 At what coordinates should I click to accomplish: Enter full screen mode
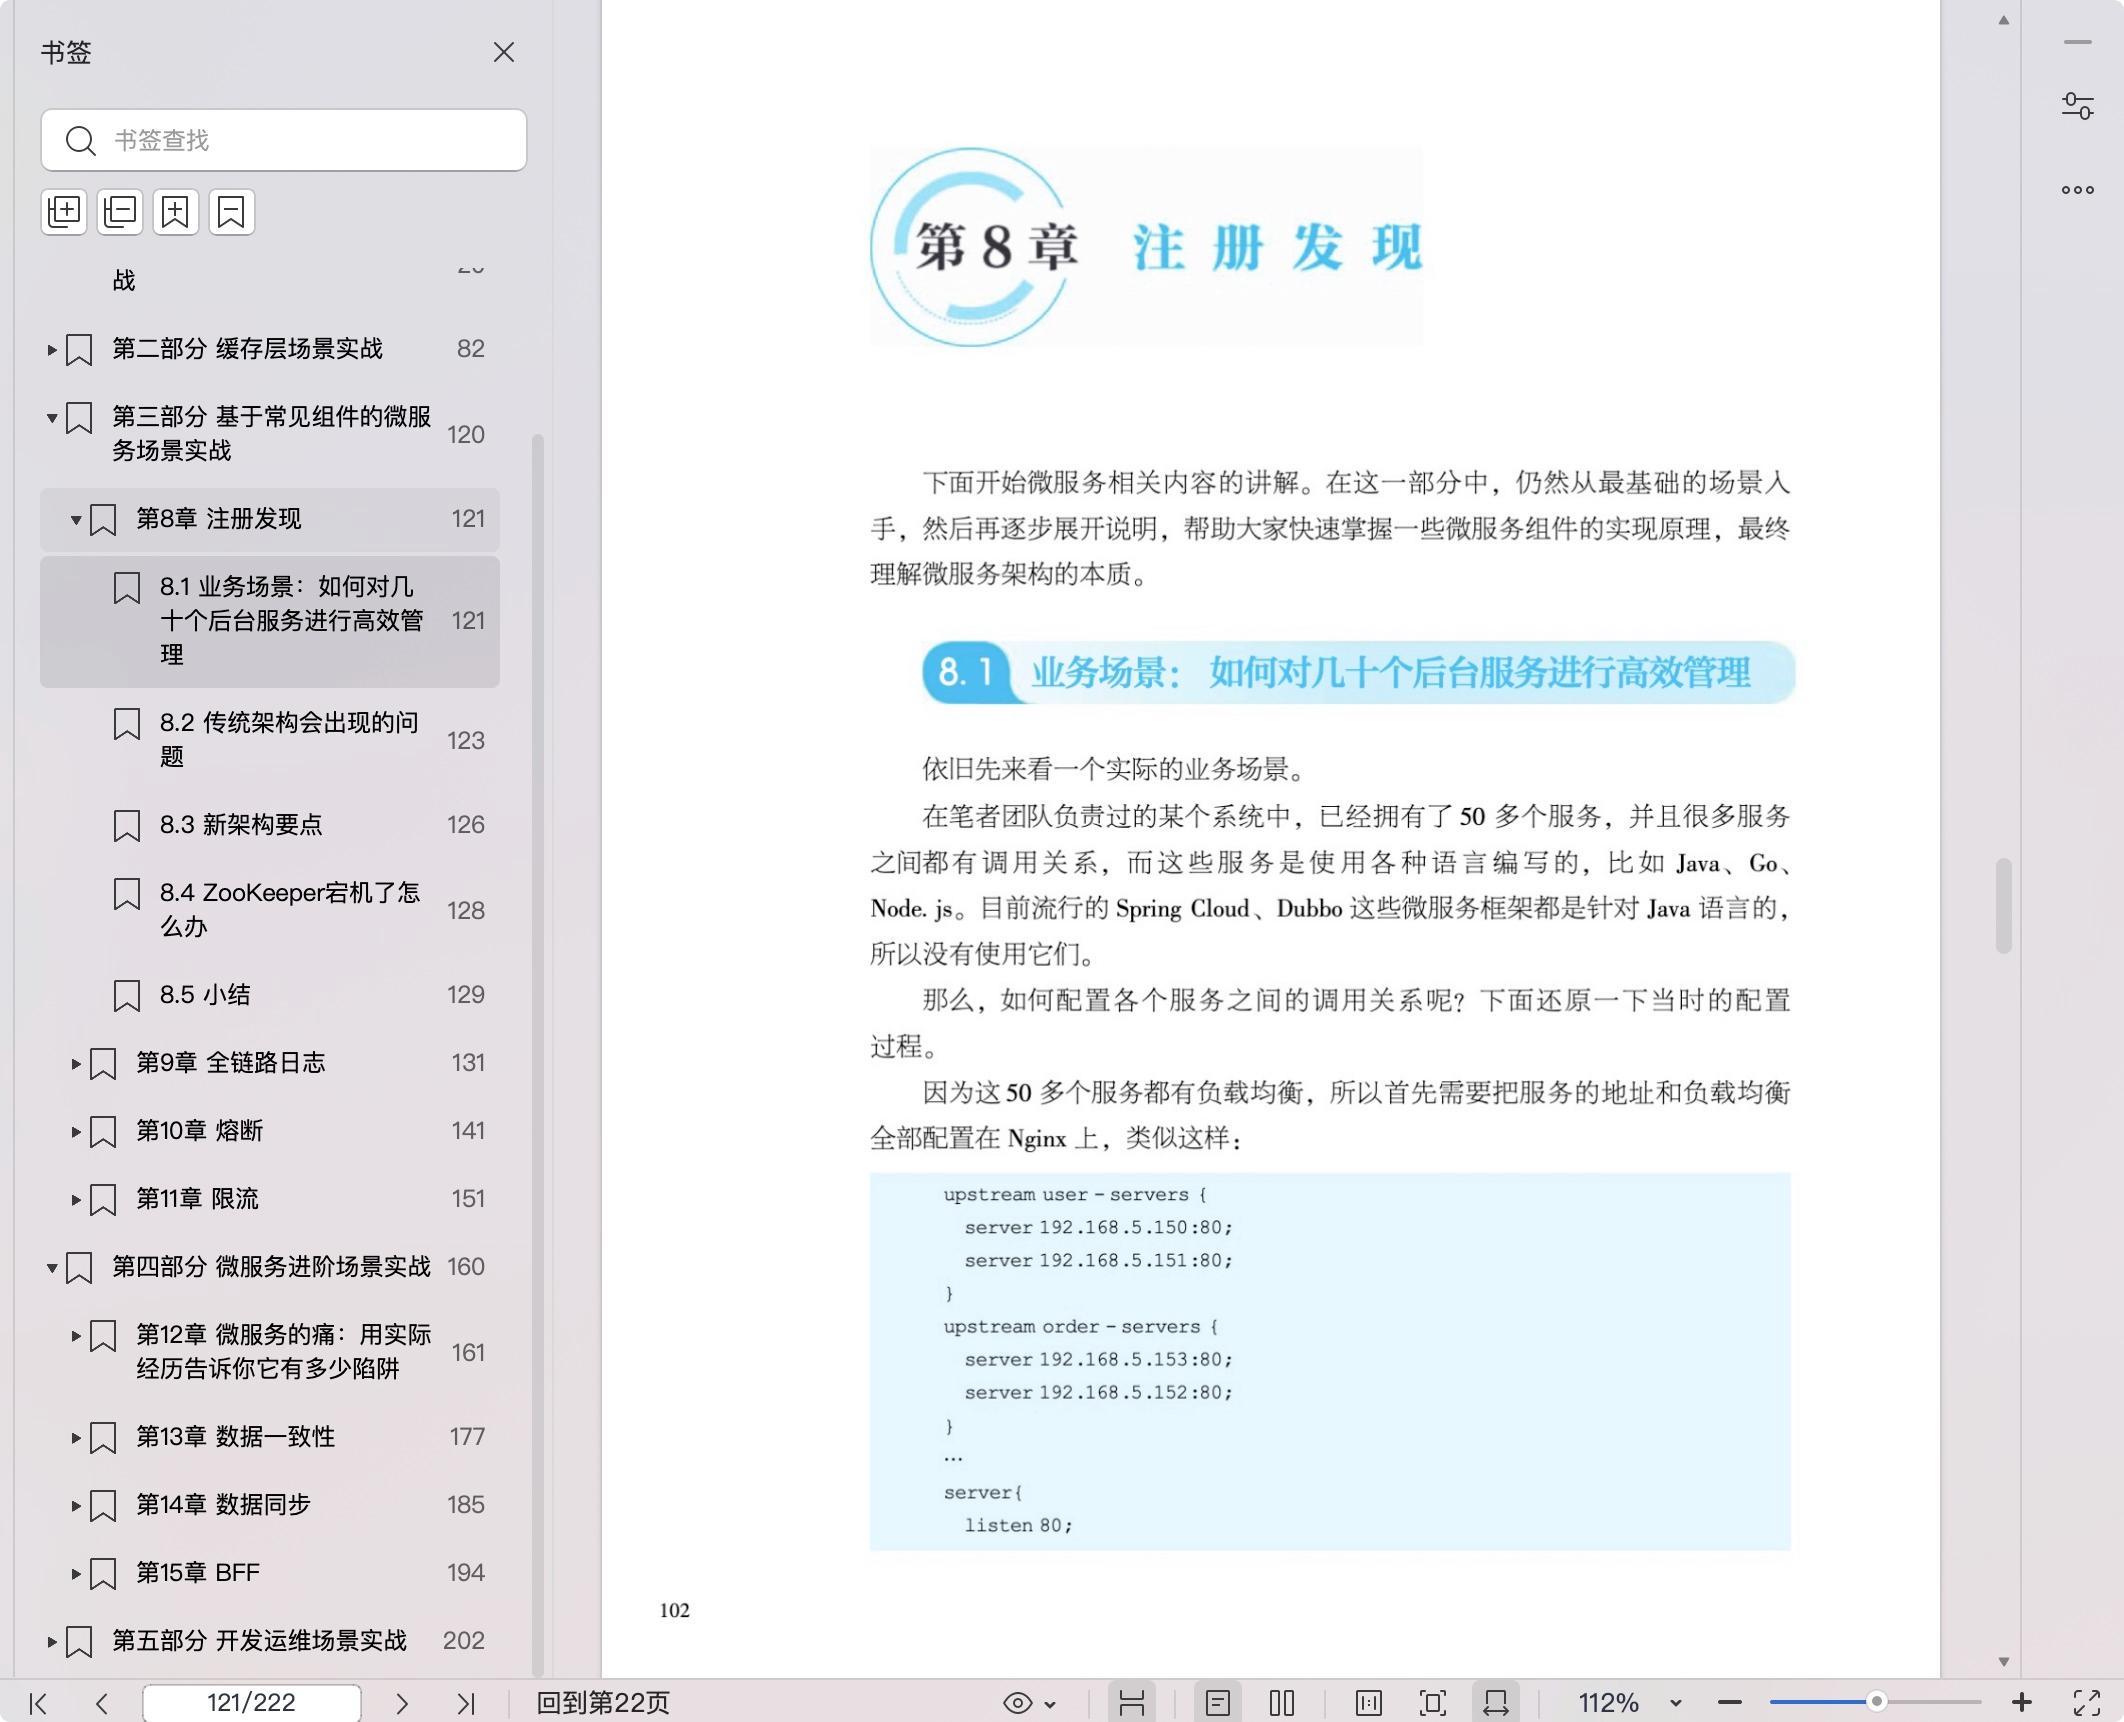2087,1703
